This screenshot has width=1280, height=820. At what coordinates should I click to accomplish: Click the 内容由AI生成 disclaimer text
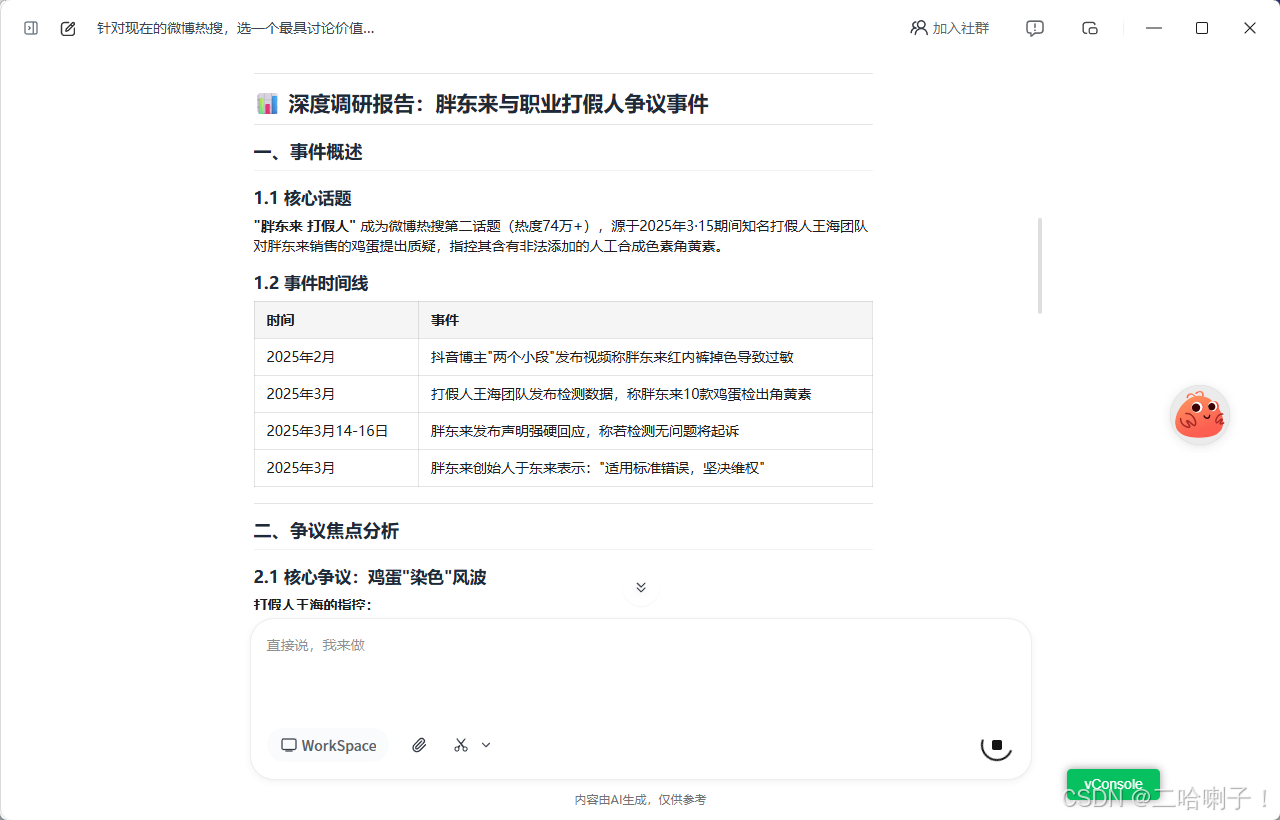(640, 800)
